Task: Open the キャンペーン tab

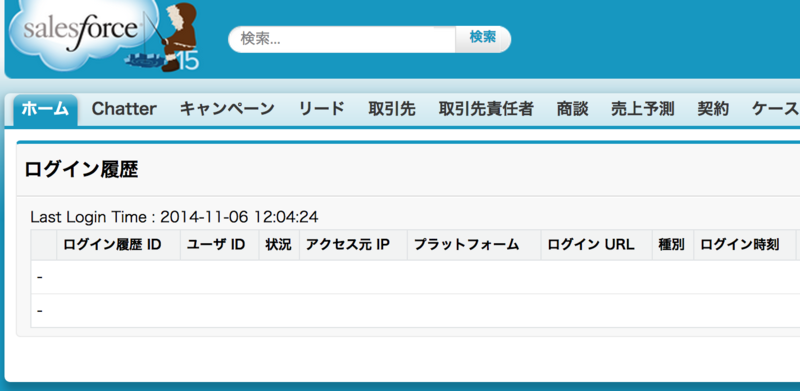Action: [x=227, y=109]
